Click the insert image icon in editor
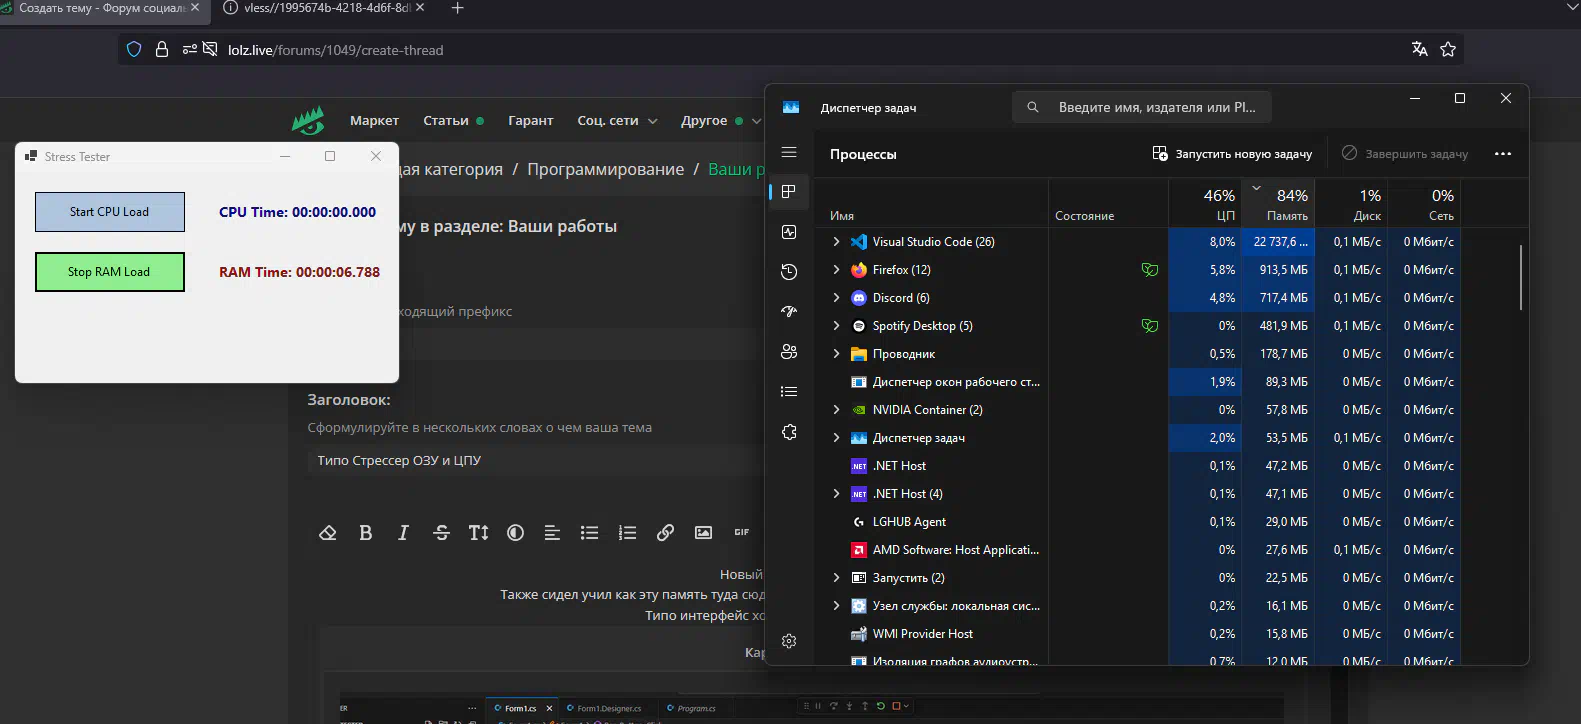Viewport: 1581px width, 724px height. 703,533
